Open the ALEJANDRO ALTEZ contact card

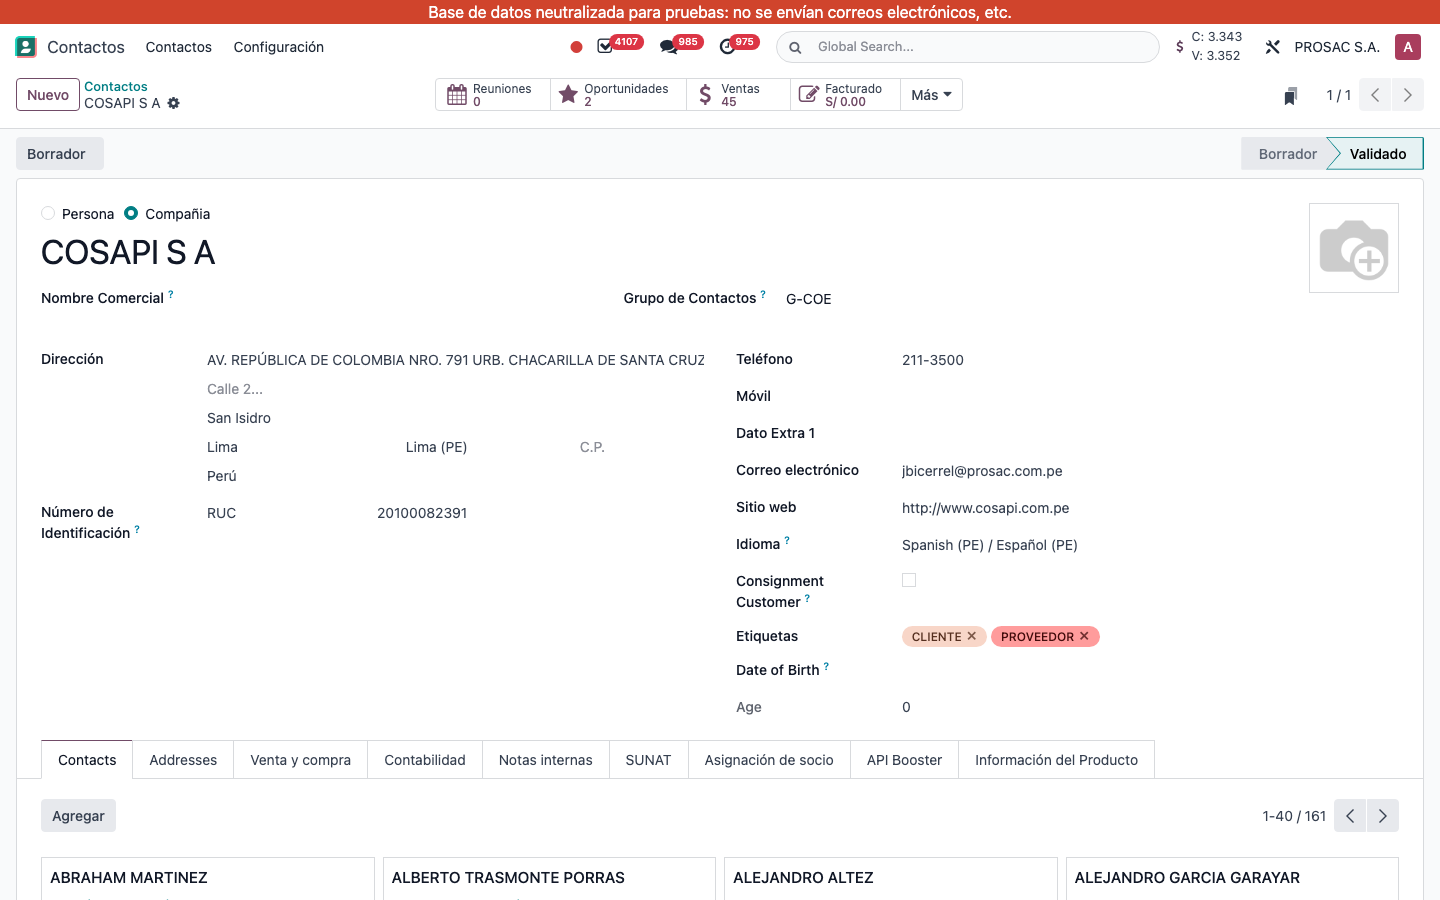tap(891, 878)
